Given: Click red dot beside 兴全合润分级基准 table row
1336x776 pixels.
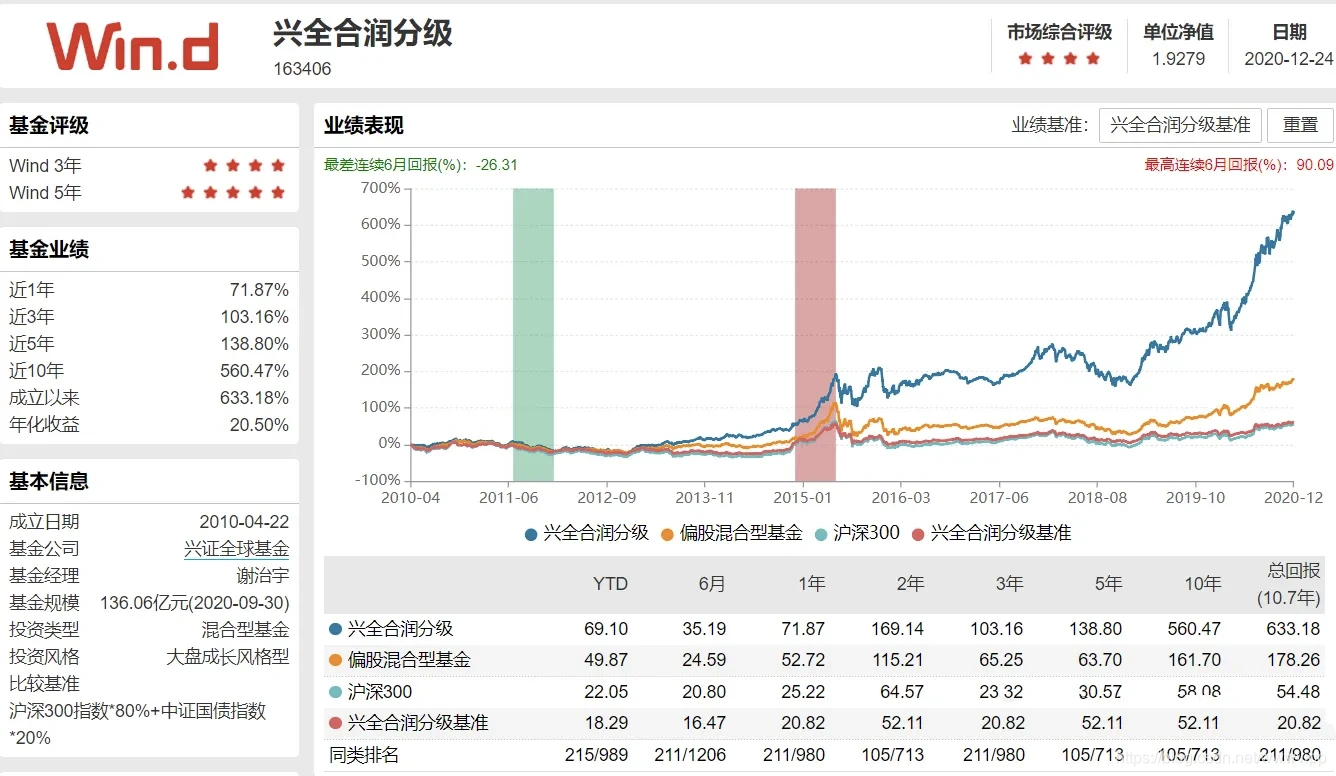Looking at the screenshot, I should coord(335,723).
